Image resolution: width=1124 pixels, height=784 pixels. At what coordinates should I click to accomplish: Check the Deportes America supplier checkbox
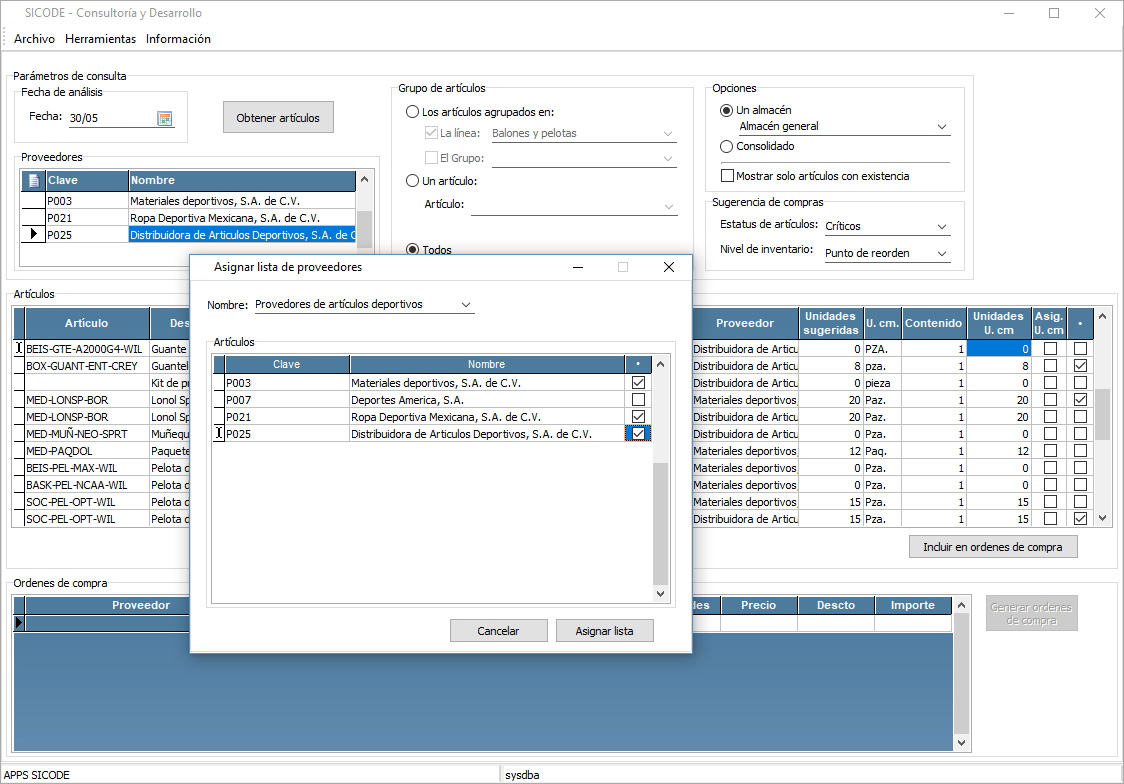point(638,400)
